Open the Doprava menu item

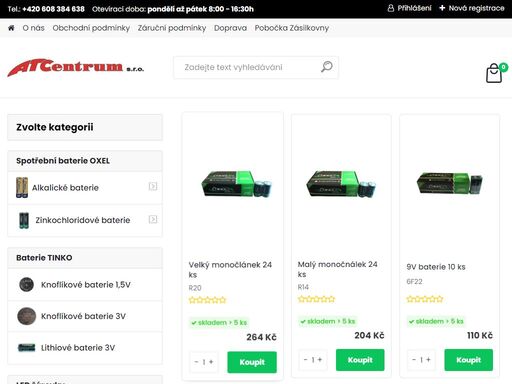(x=230, y=28)
